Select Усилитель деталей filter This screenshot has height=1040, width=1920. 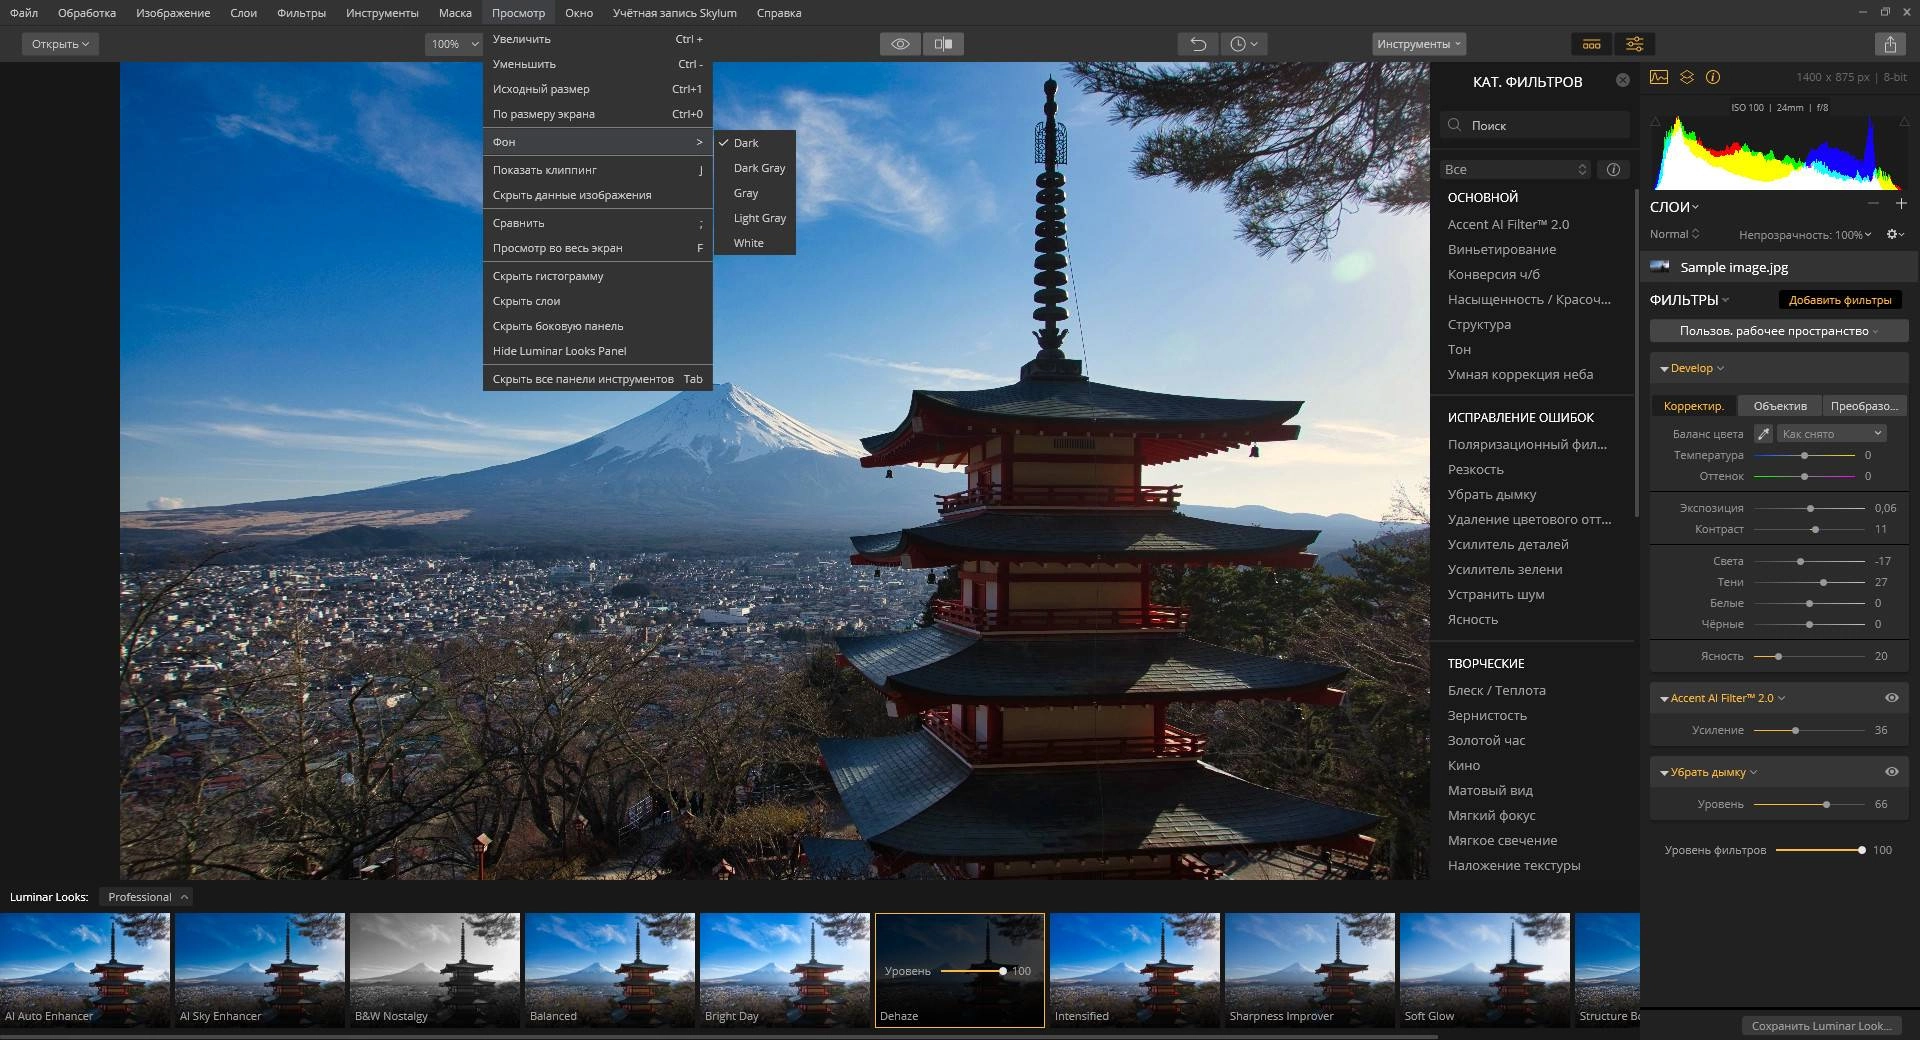coord(1508,544)
